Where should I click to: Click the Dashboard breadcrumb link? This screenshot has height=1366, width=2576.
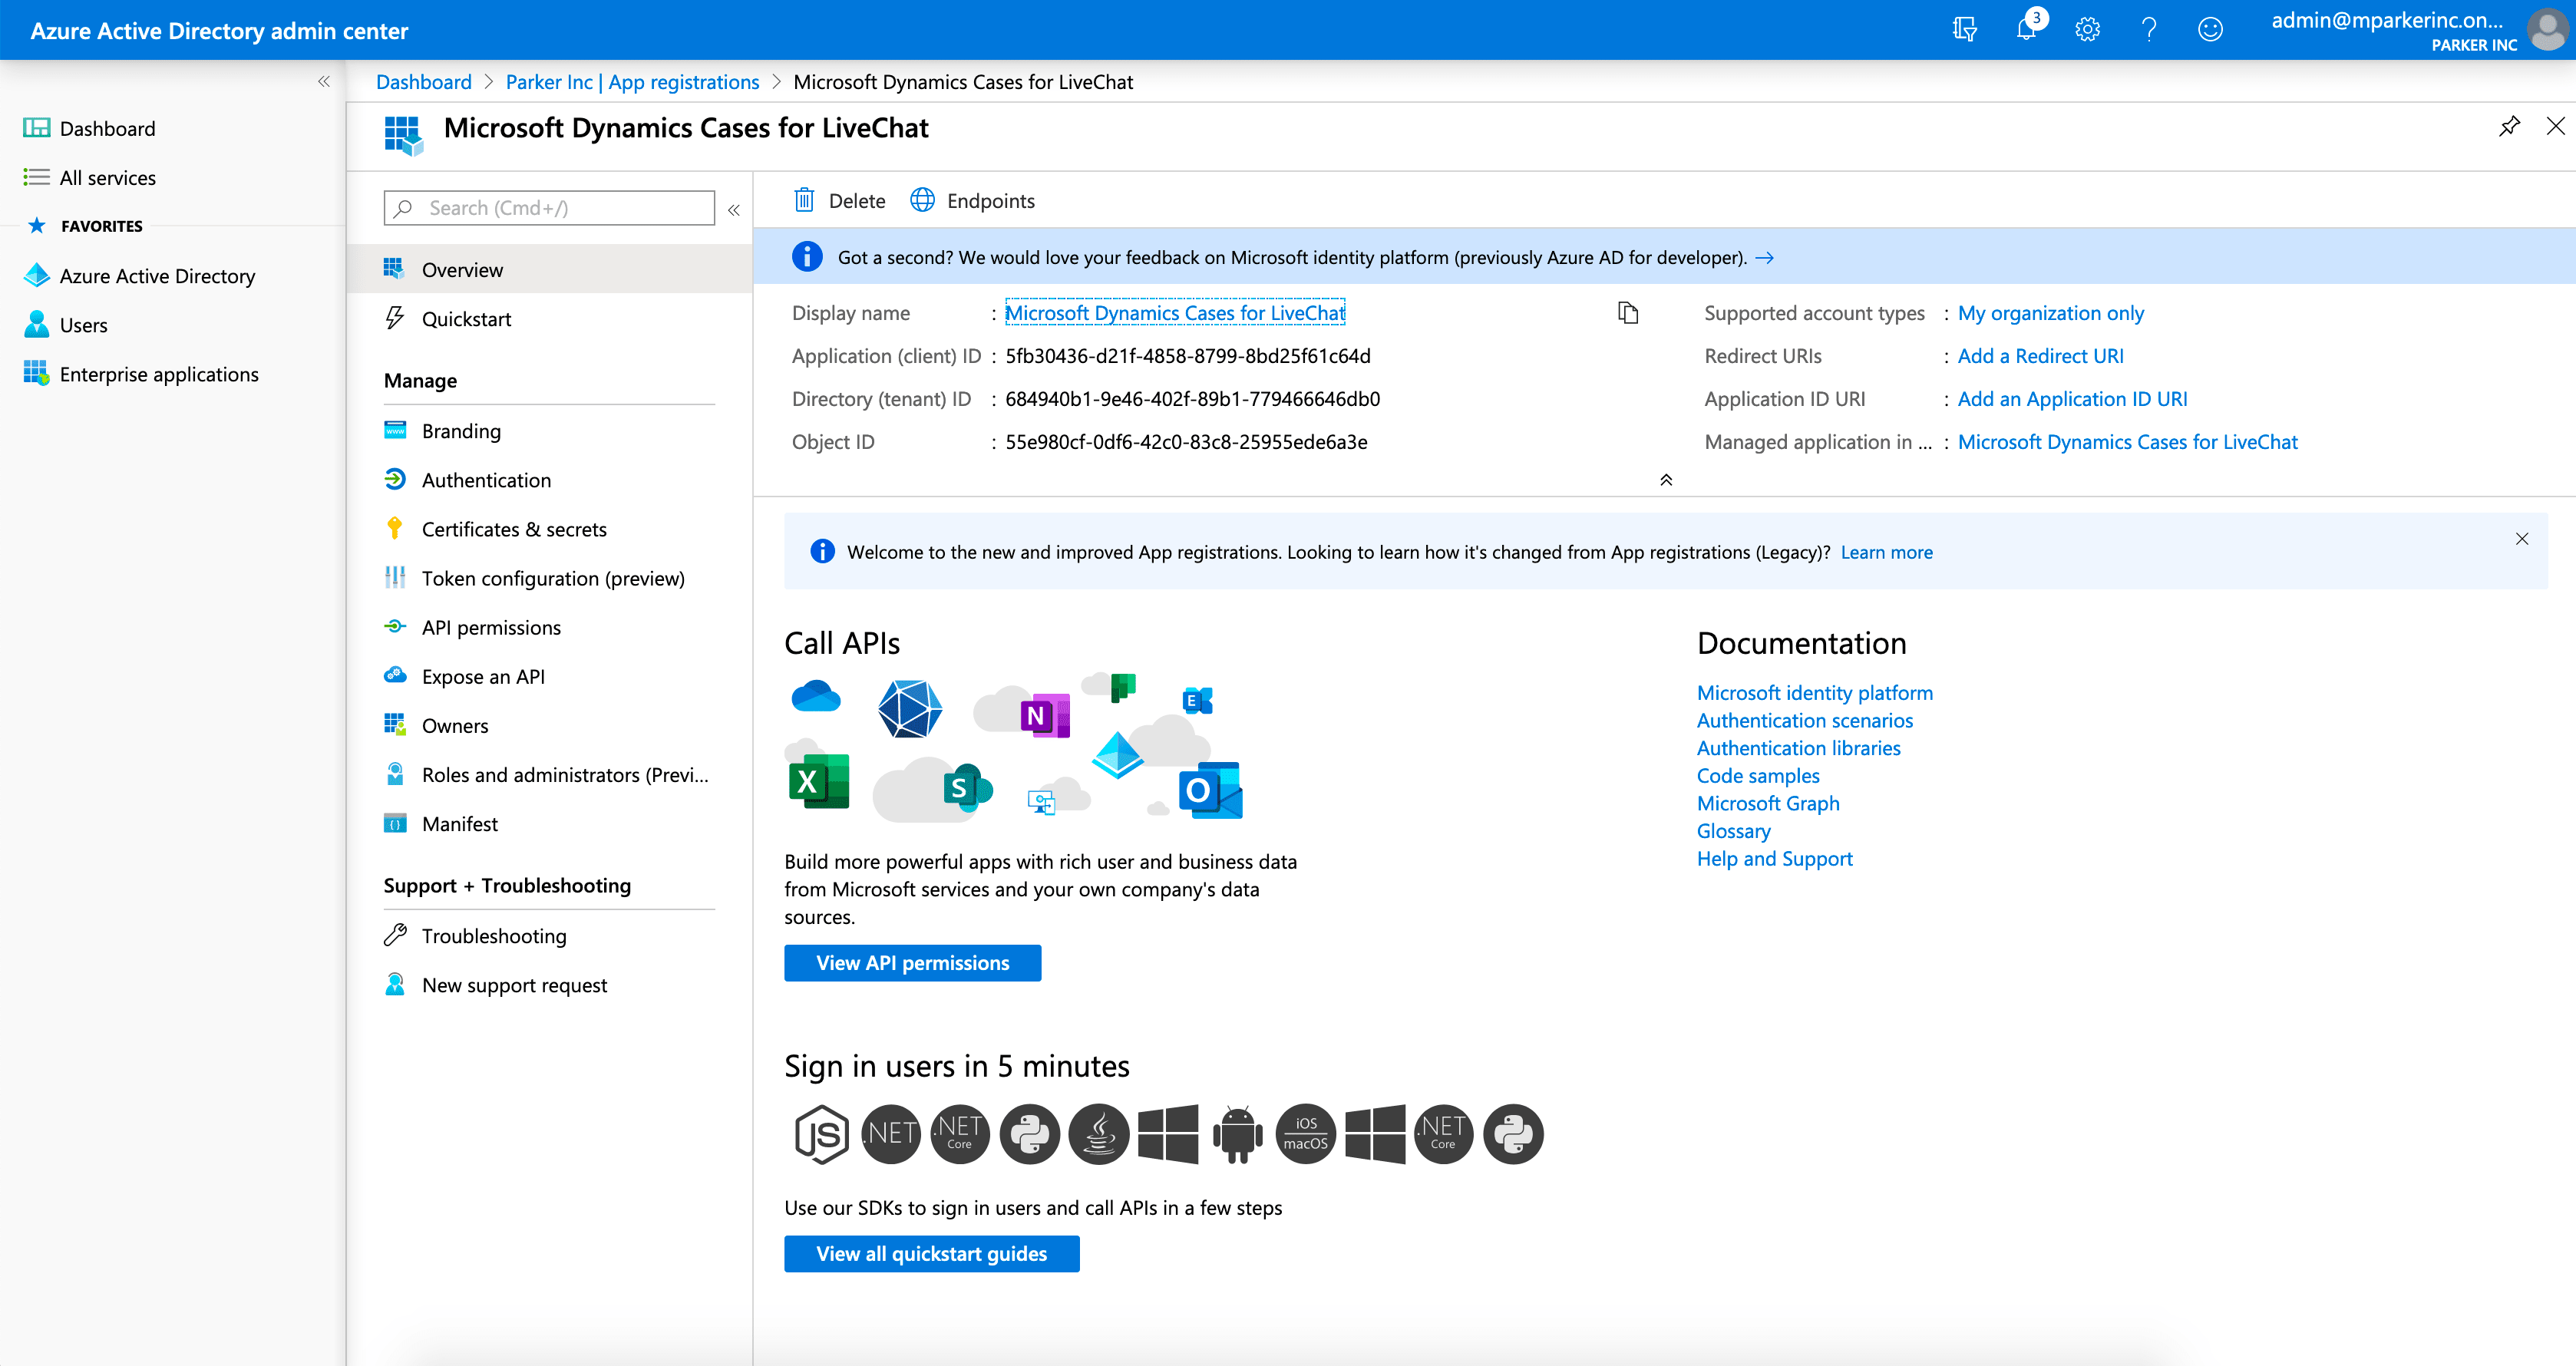pos(423,82)
